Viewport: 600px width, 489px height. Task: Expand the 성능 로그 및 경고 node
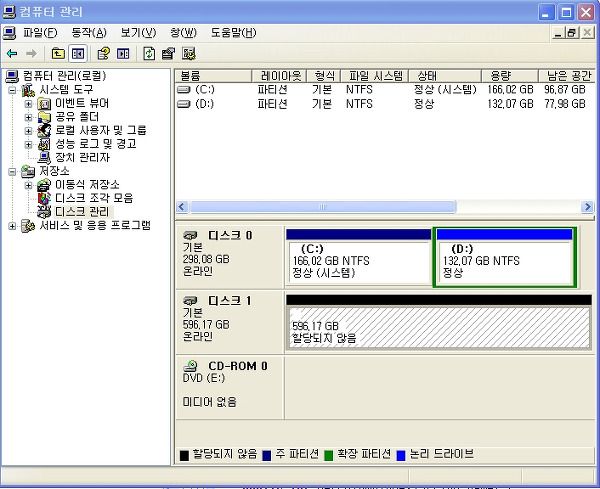[x=28, y=145]
